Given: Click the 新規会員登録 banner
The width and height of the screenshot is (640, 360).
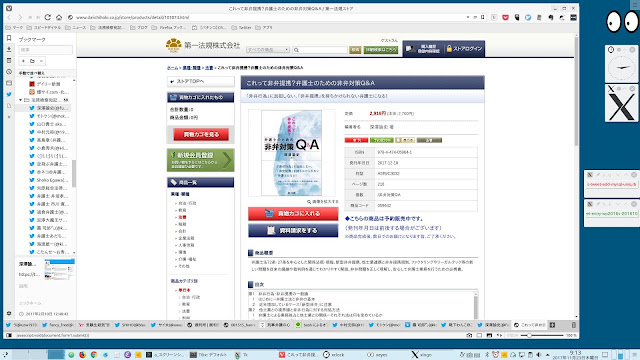Looking at the screenshot, I should pos(200,160).
